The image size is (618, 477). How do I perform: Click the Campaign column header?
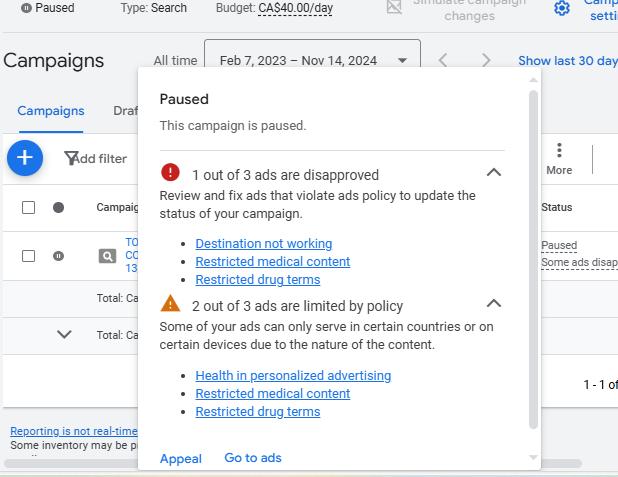point(117,207)
